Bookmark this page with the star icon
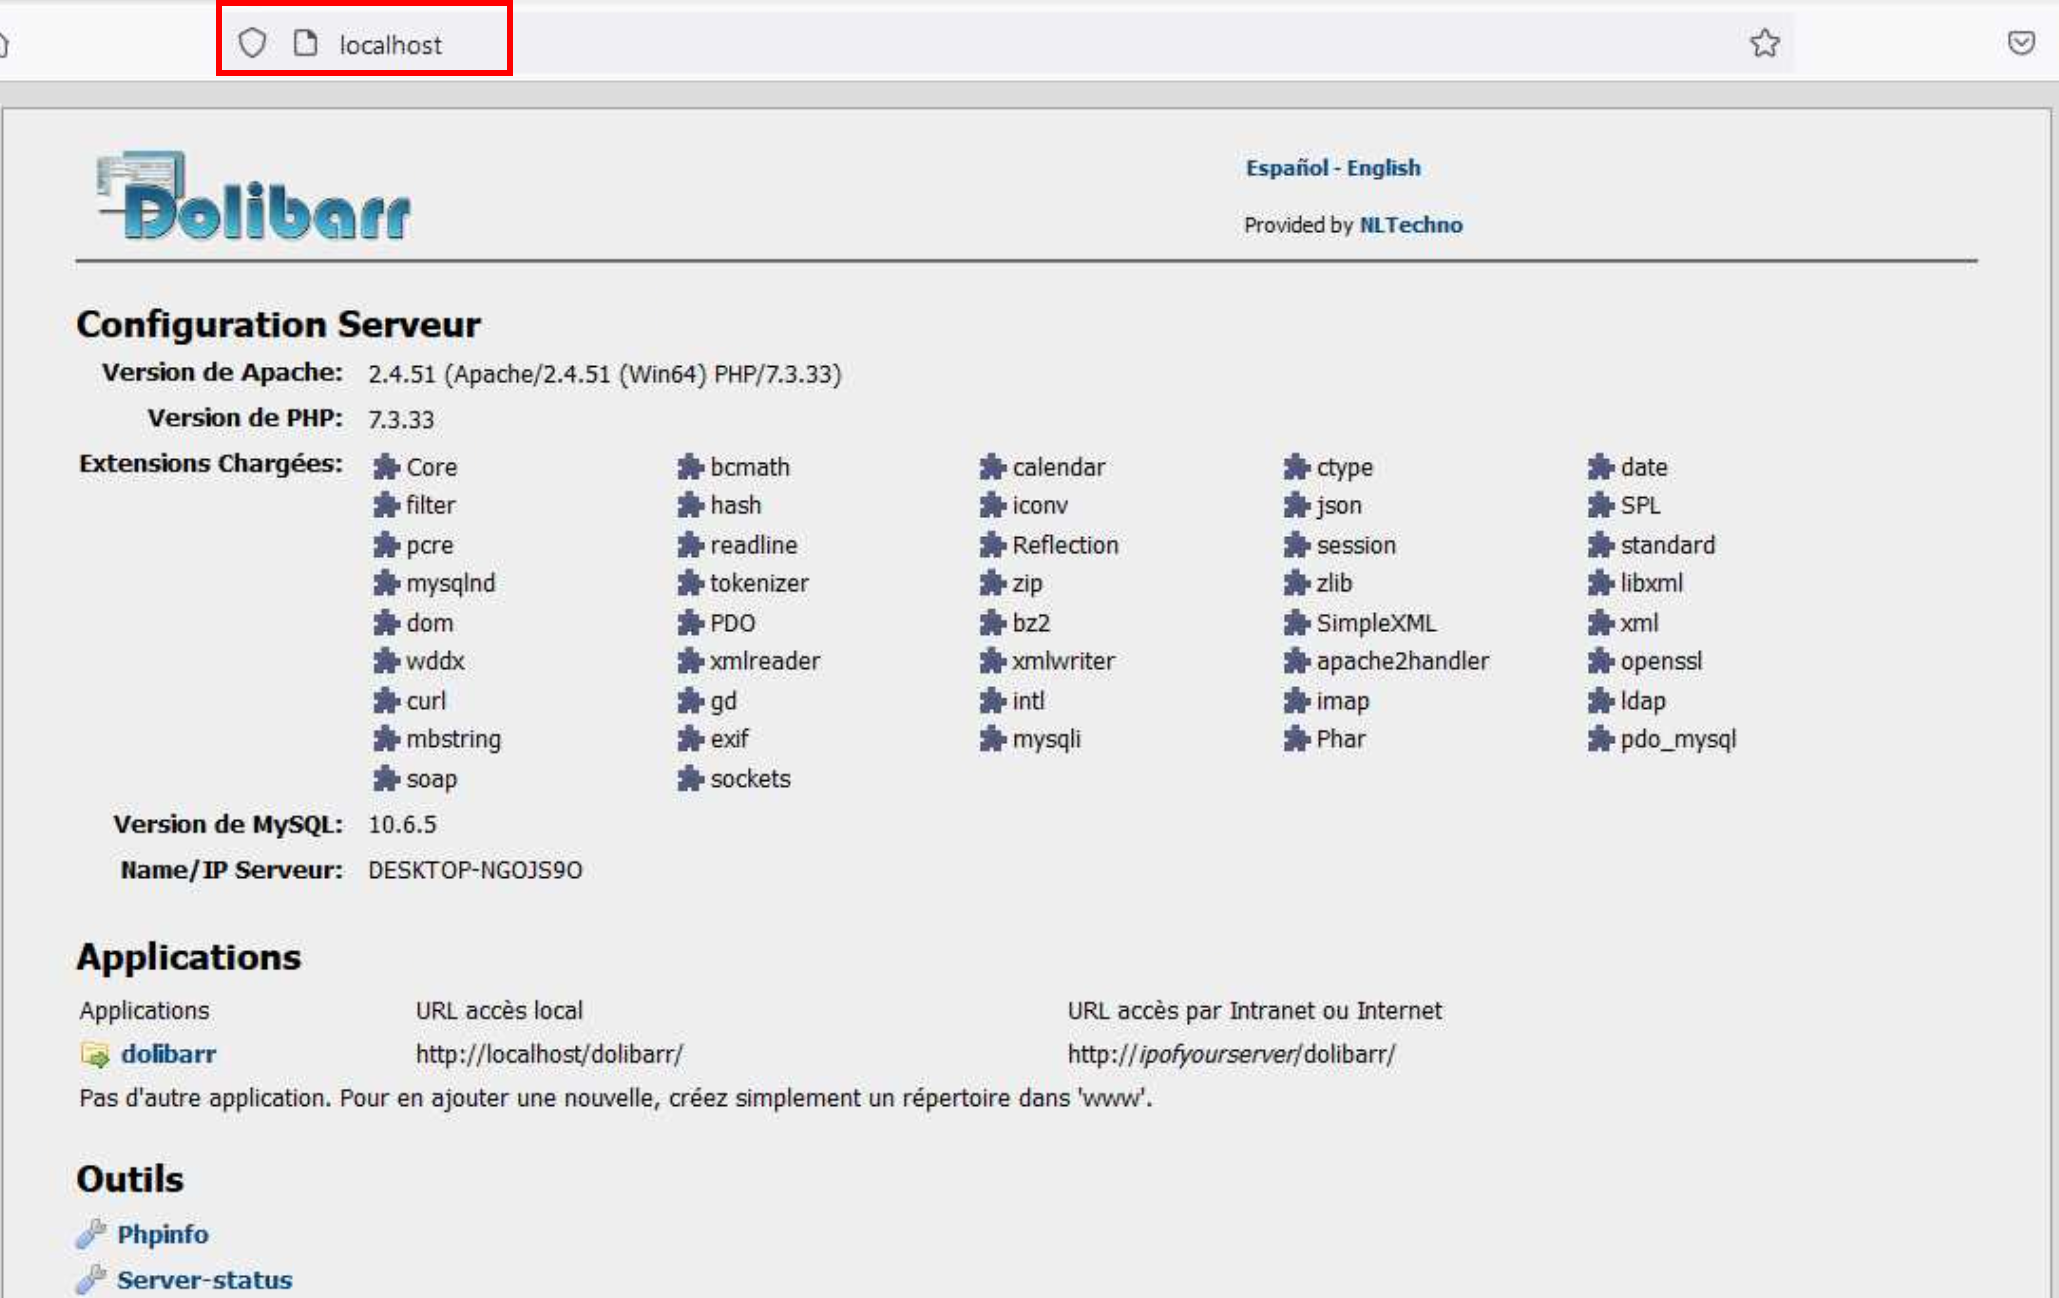The height and width of the screenshot is (1298, 2059). coord(1764,43)
